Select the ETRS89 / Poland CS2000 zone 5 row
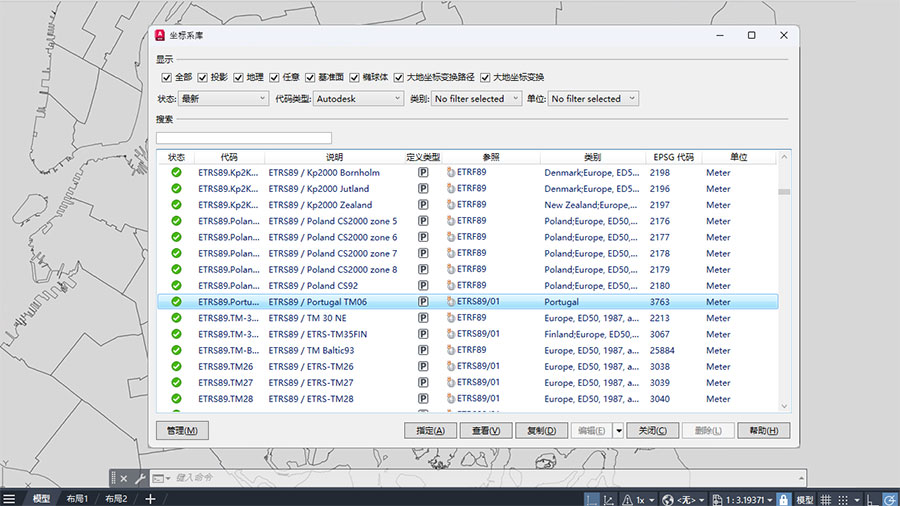 pos(468,221)
